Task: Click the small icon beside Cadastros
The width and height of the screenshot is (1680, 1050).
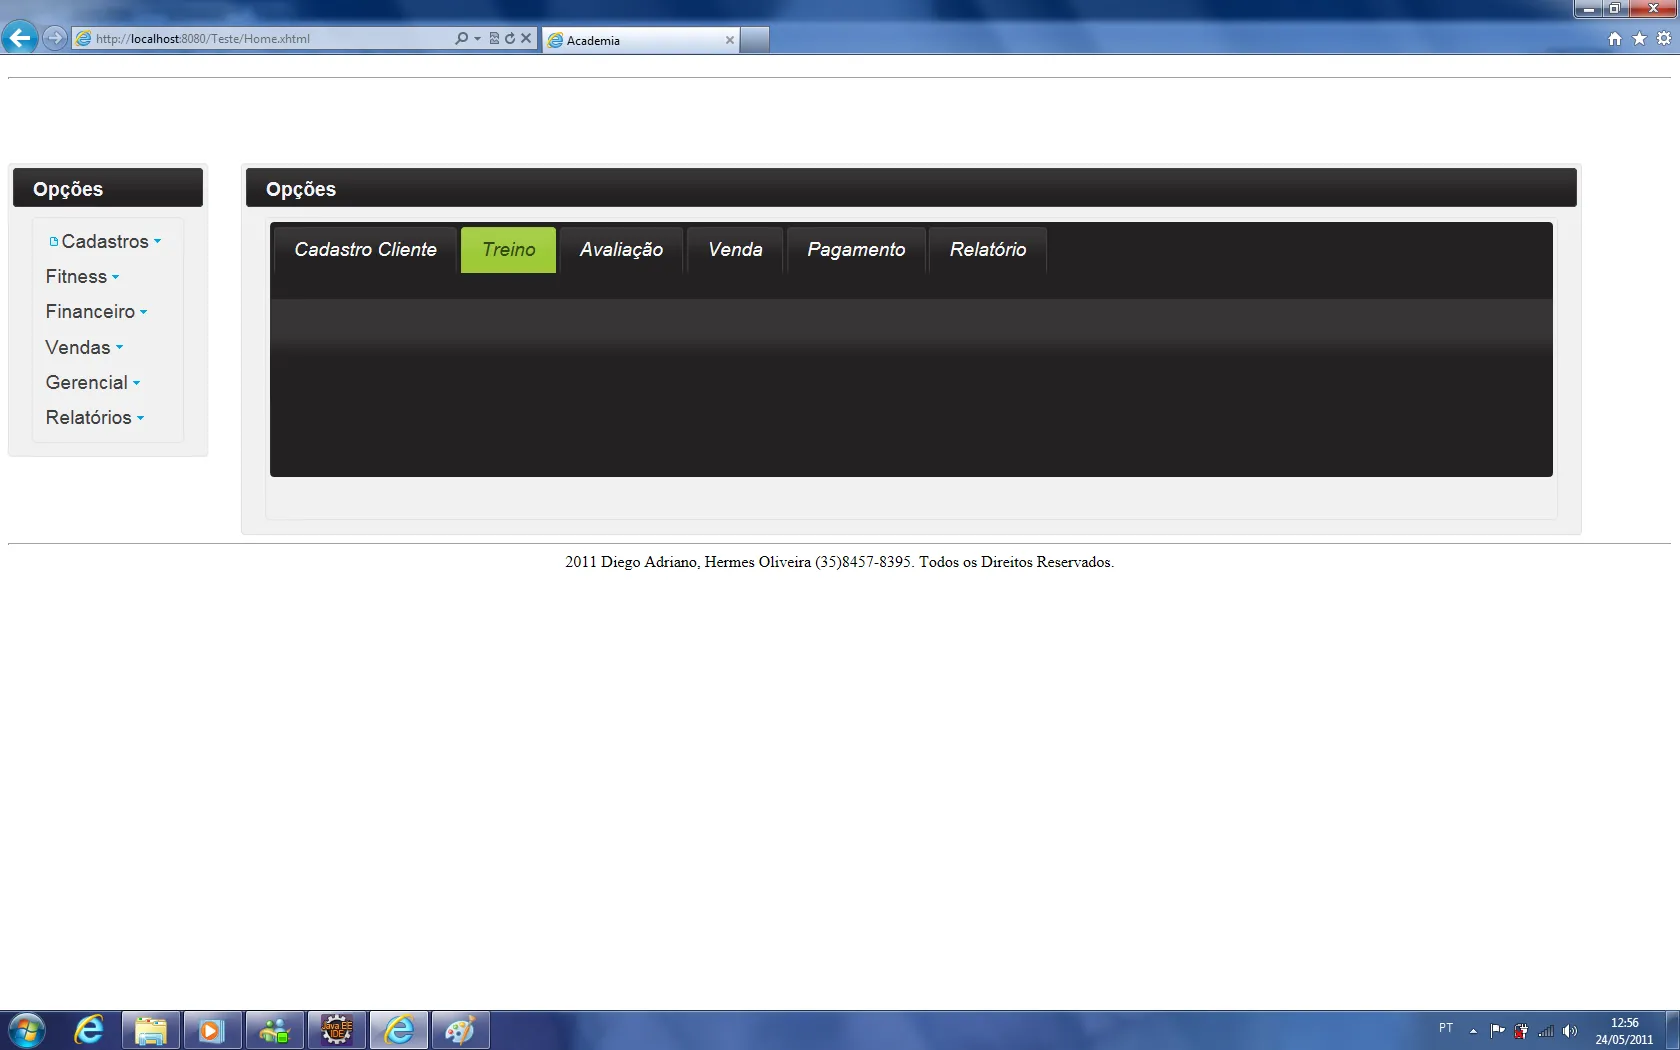Action: 53,242
